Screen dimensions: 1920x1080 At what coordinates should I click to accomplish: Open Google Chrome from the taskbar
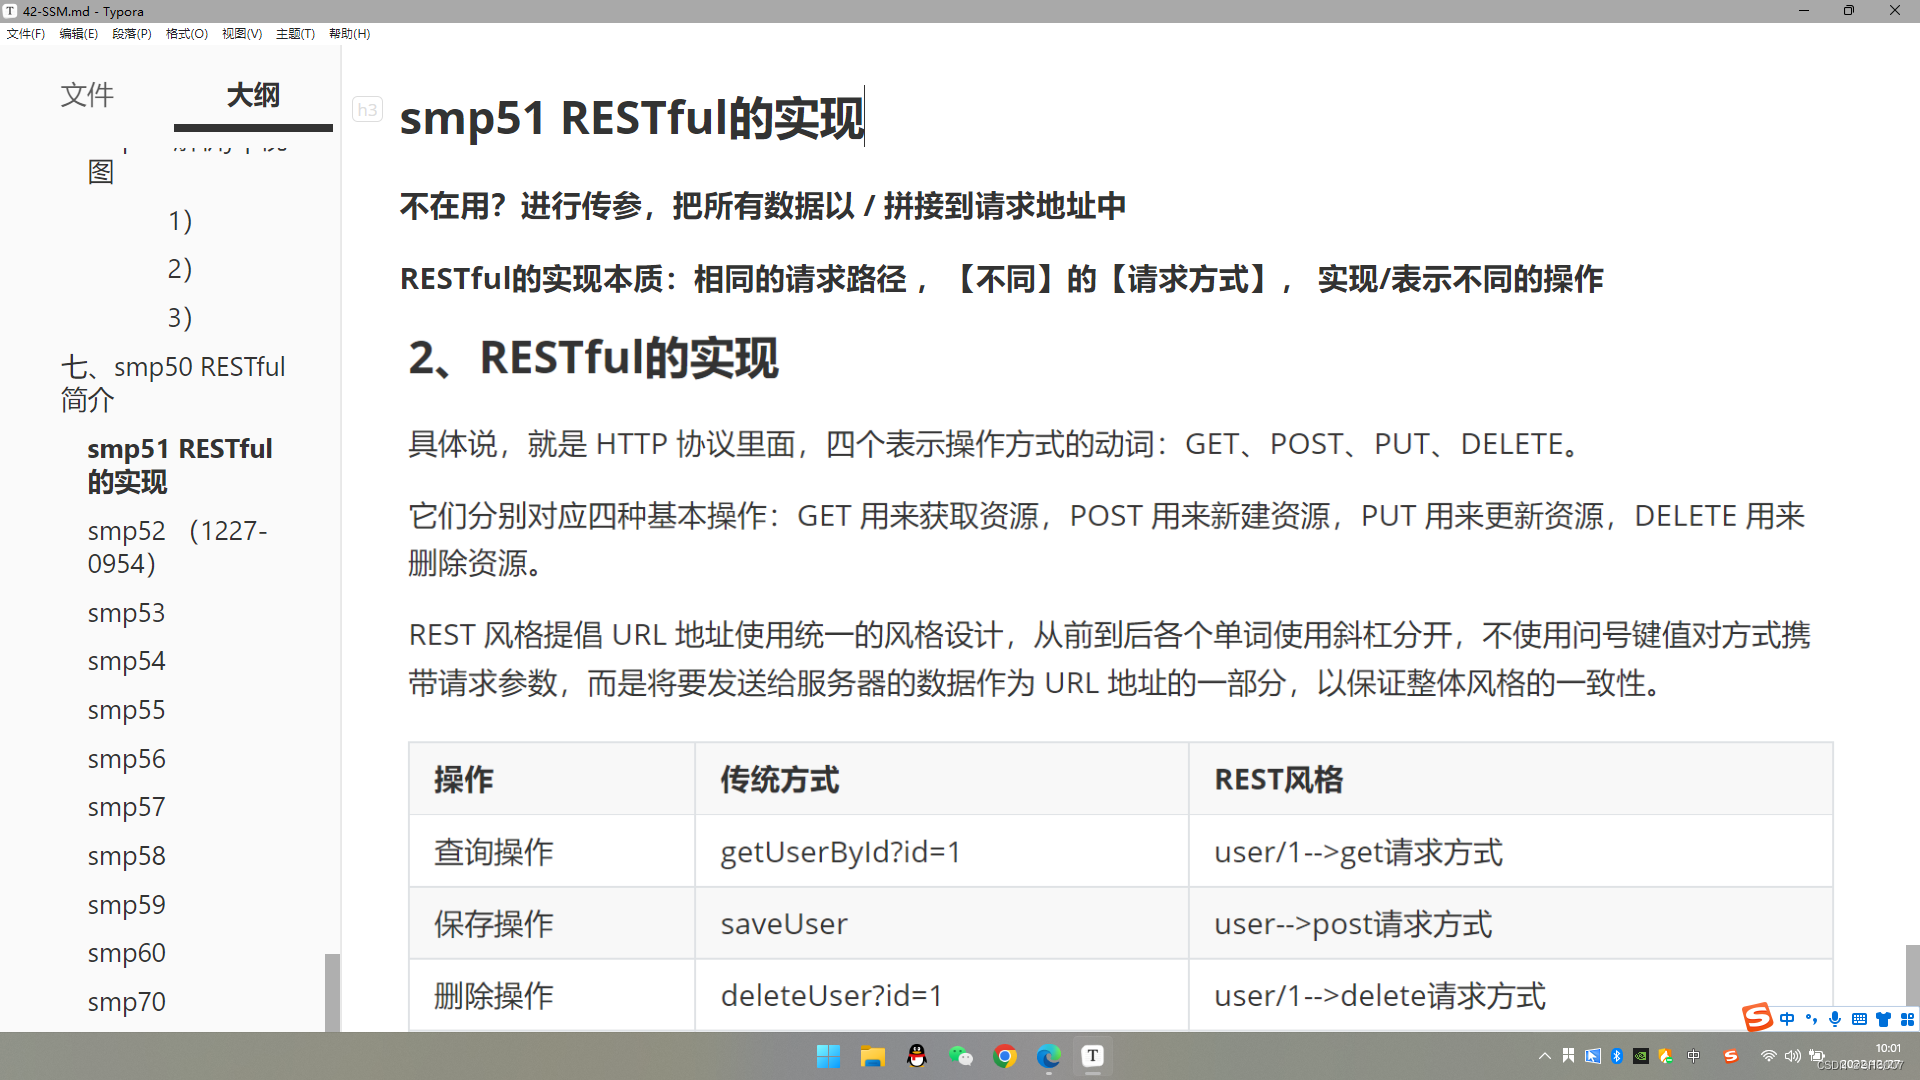[x=1005, y=1055]
